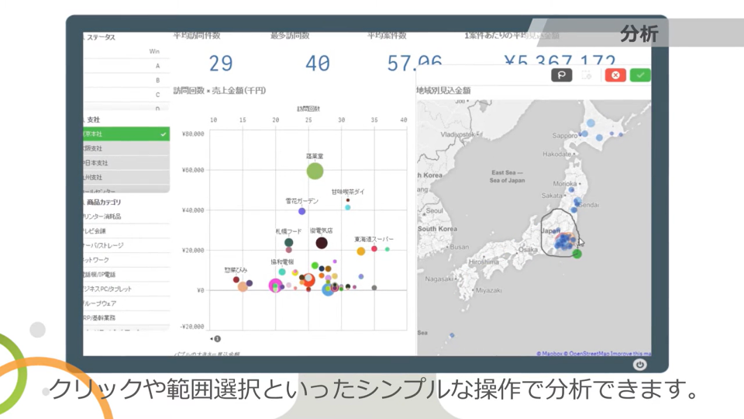The image size is (744, 419).
Task: Select ビジネスPC/タブレット product category
Action: tap(126, 289)
